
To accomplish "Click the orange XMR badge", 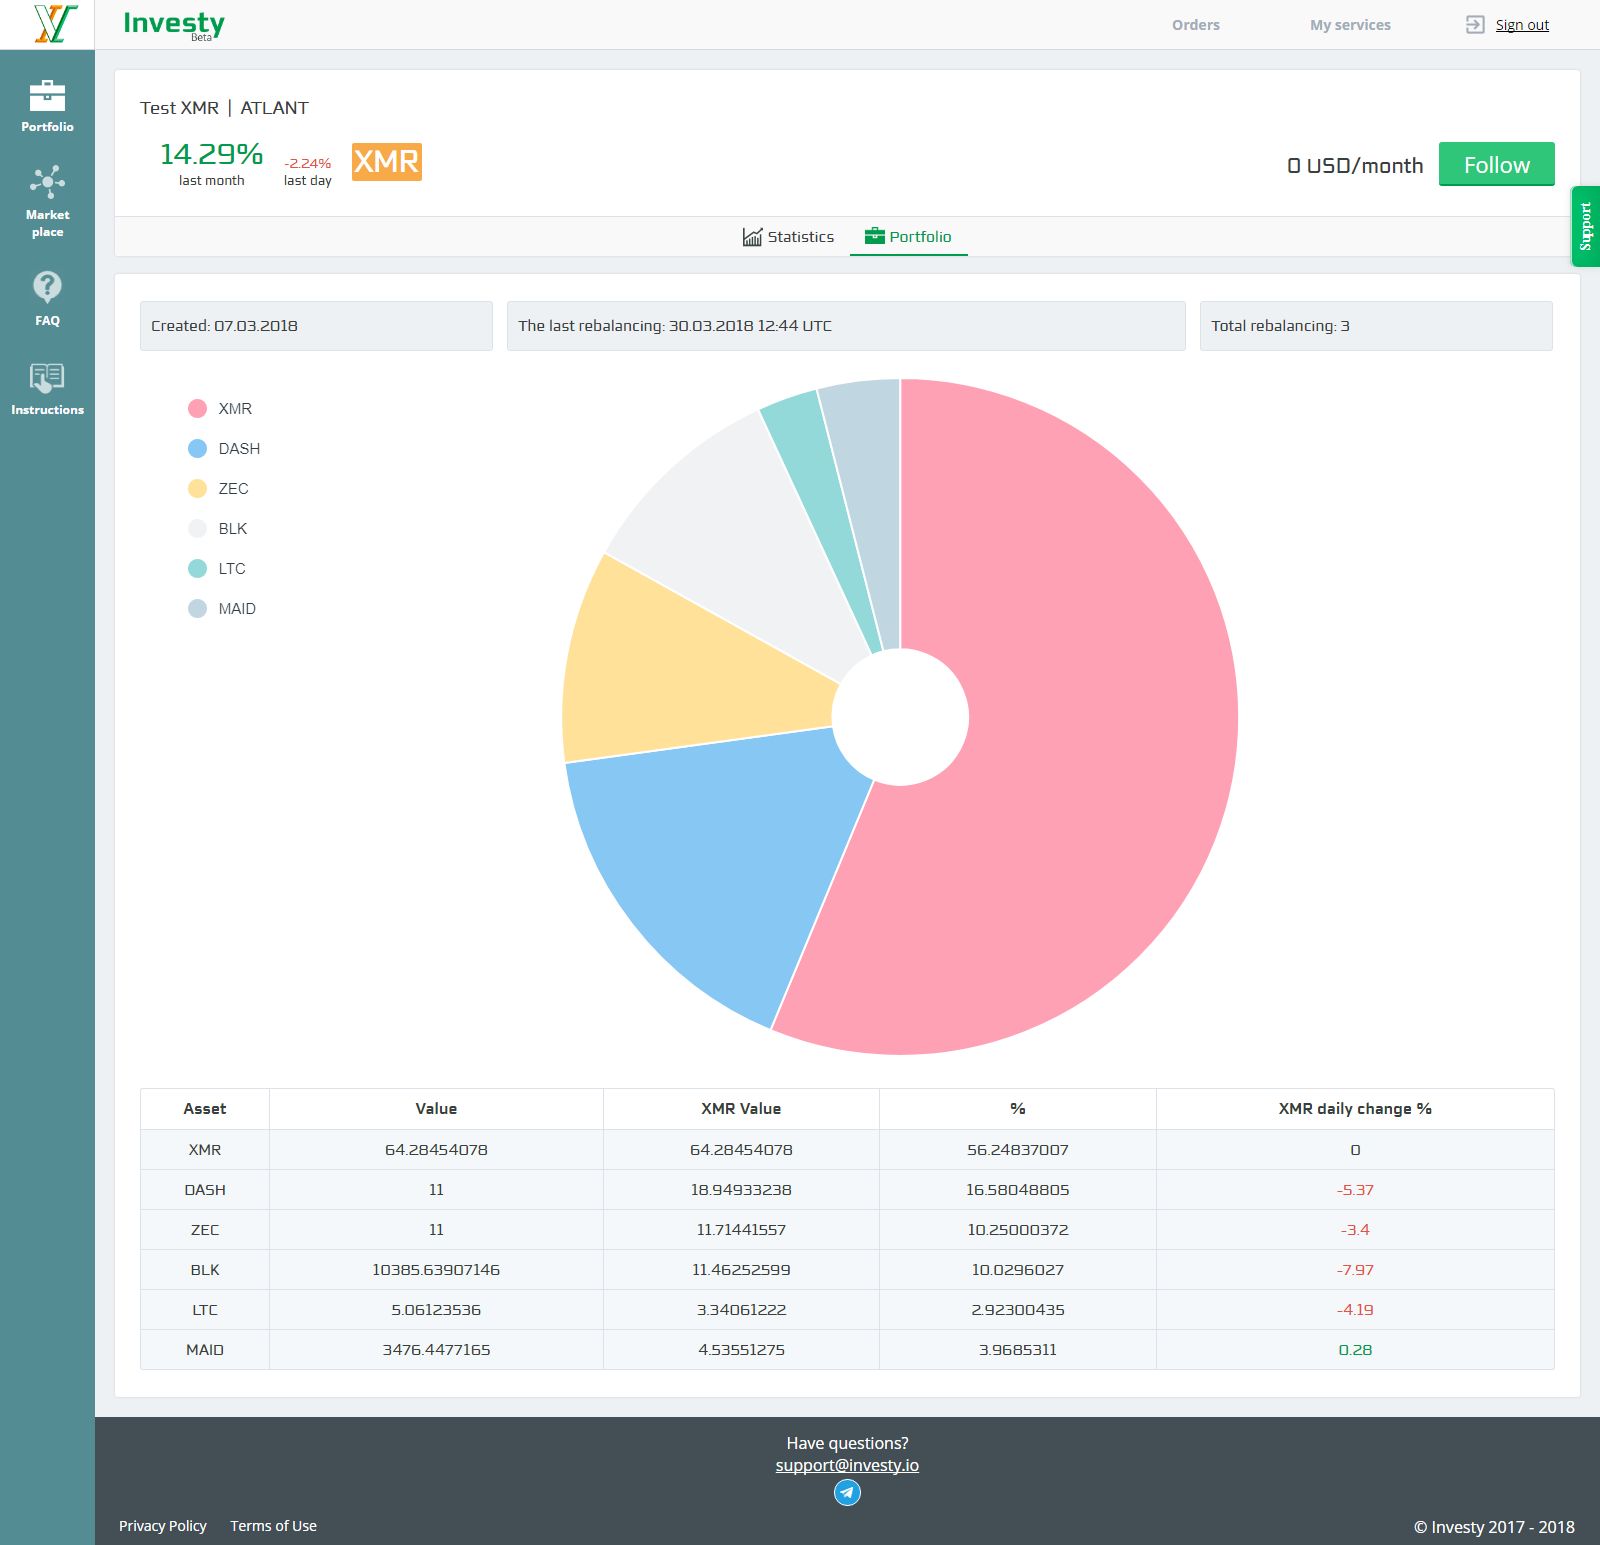I will (x=386, y=161).
